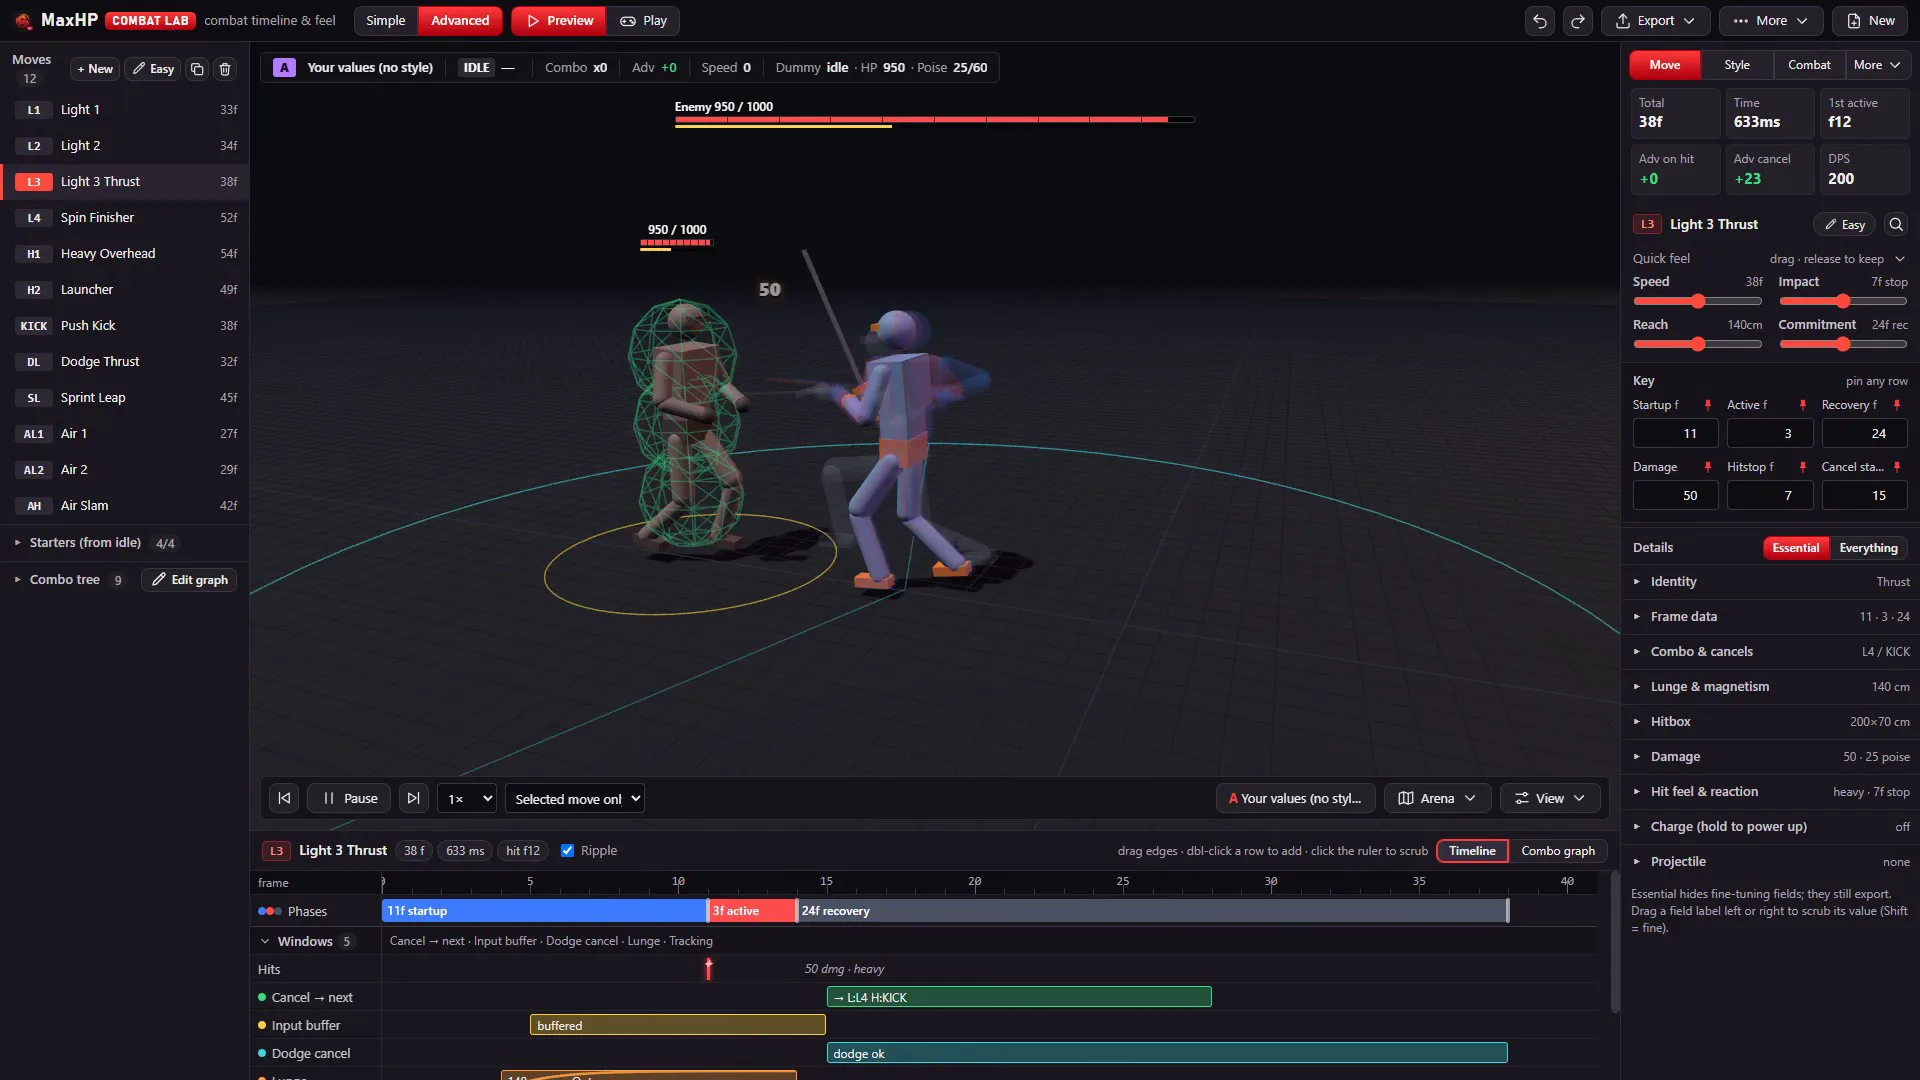The height and width of the screenshot is (1080, 1920).
Task: Pin the Damage row
Action: pos(1708,467)
